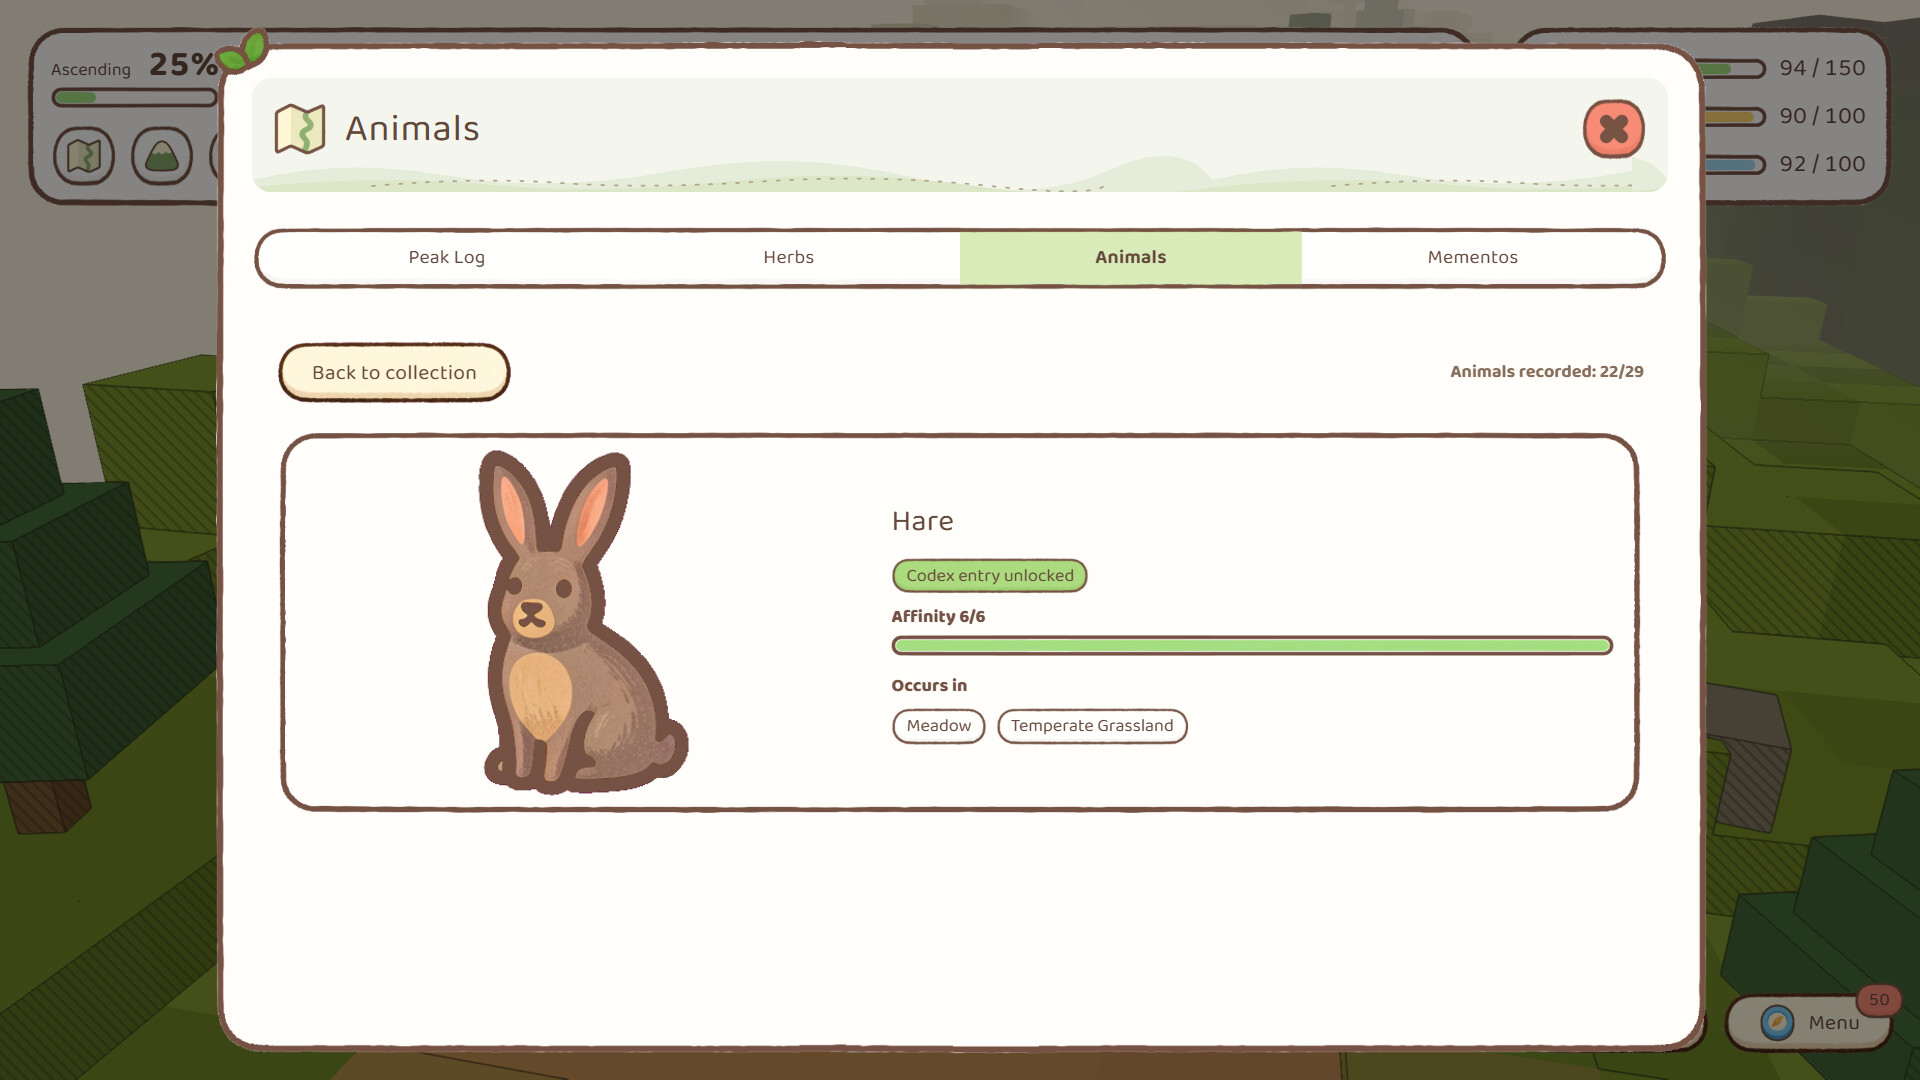This screenshot has width=1920, height=1080.
Task: Click the 92 / 100 stat value
Action: pos(1822,164)
